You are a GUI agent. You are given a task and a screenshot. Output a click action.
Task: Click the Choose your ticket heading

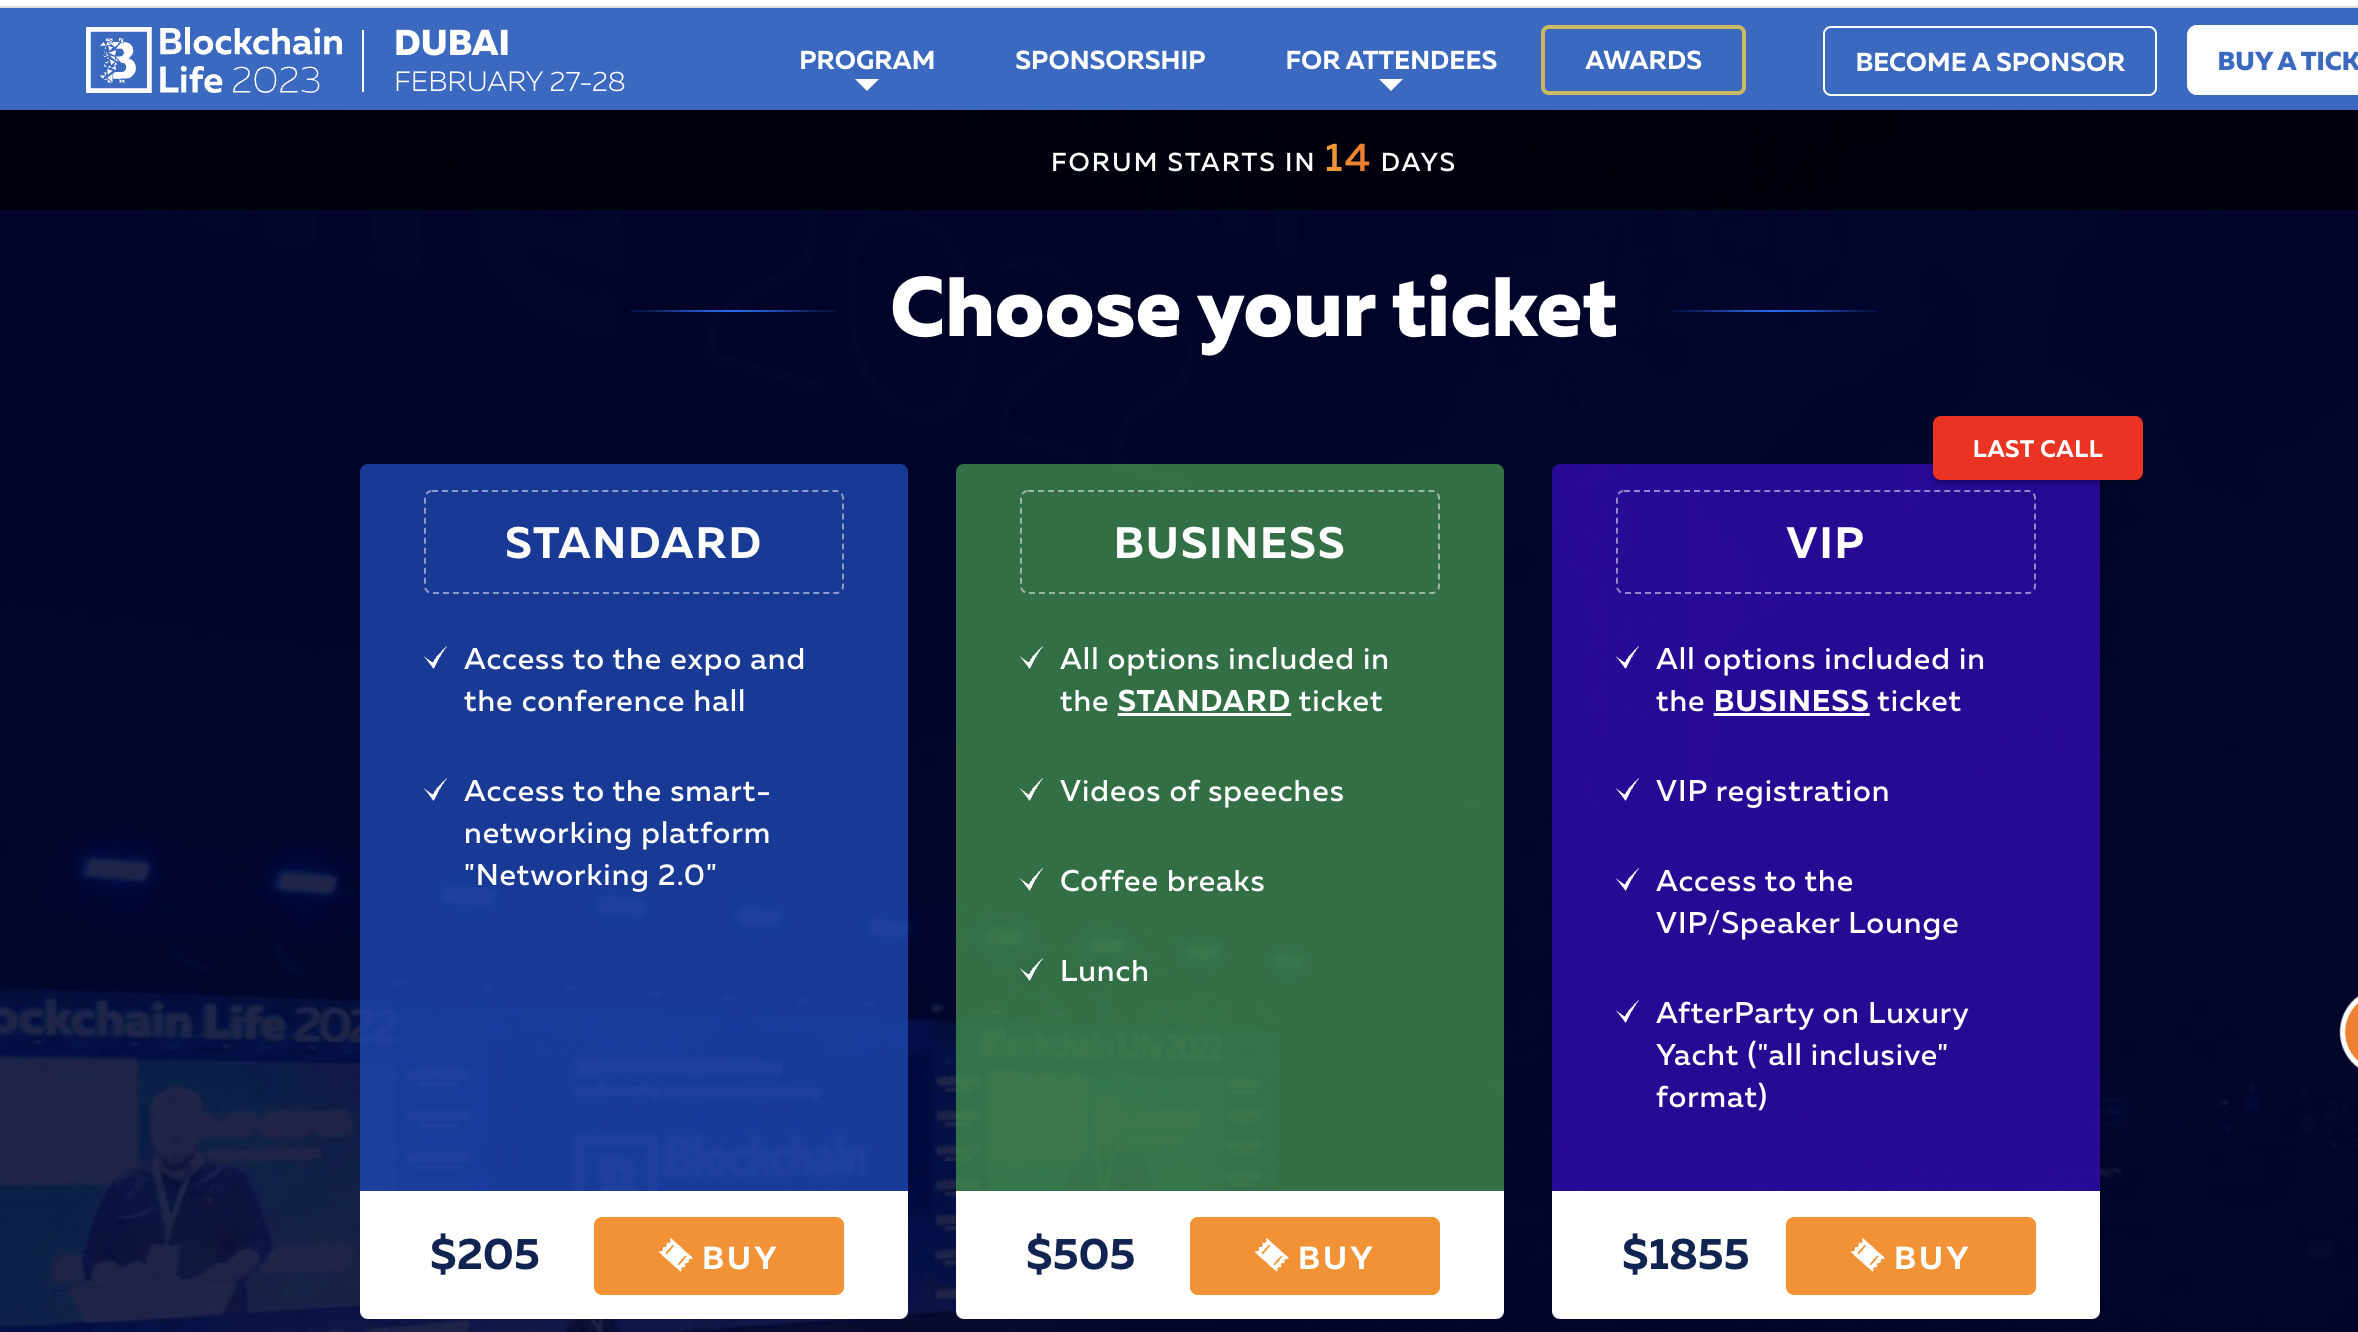click(x=1253, y=309)
